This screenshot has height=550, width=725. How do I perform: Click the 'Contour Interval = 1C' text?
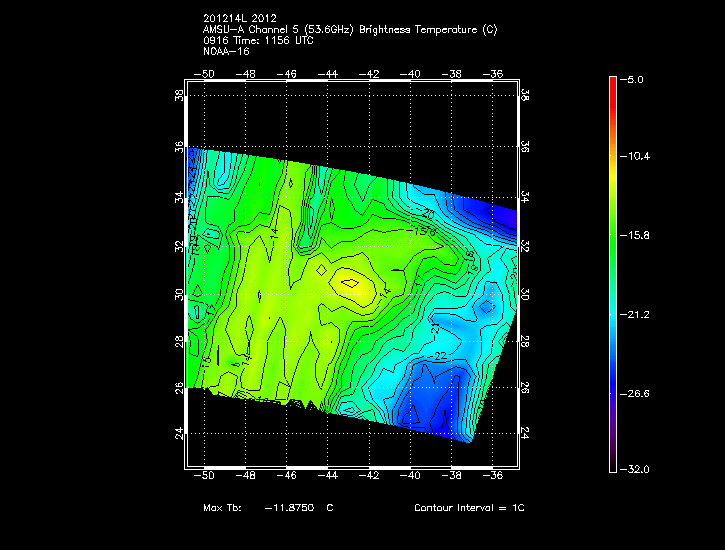(x=469, y=508)
